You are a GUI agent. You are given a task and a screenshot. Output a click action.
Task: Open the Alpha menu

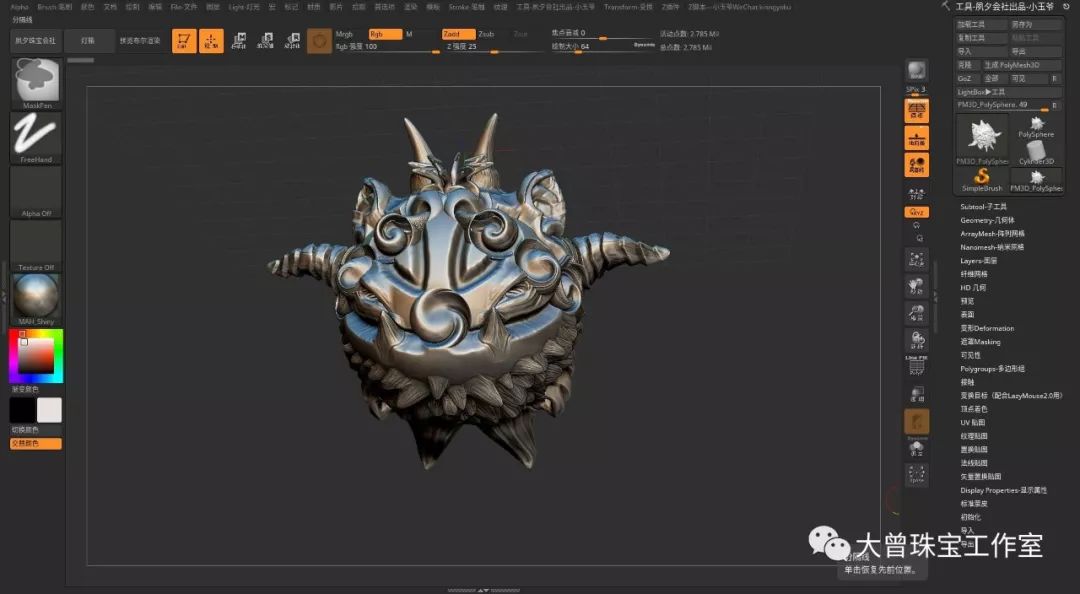pos(19,7)
